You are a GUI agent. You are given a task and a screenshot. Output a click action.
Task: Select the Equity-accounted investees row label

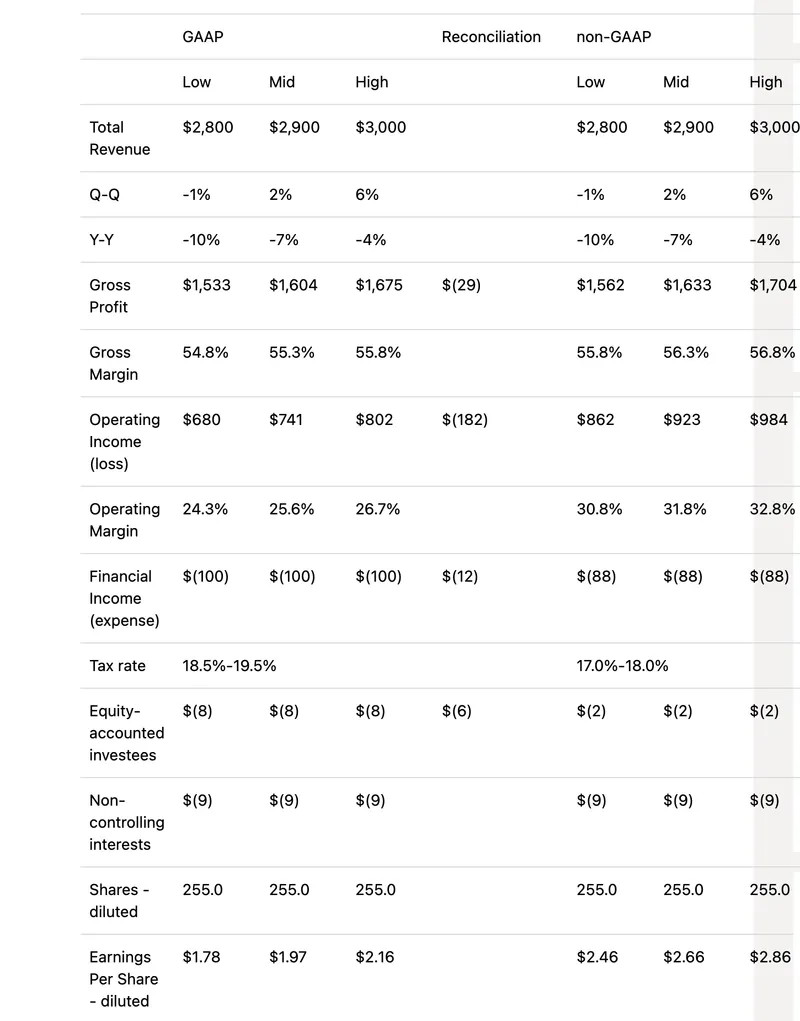pyautogui.click(x=123, y=733)
